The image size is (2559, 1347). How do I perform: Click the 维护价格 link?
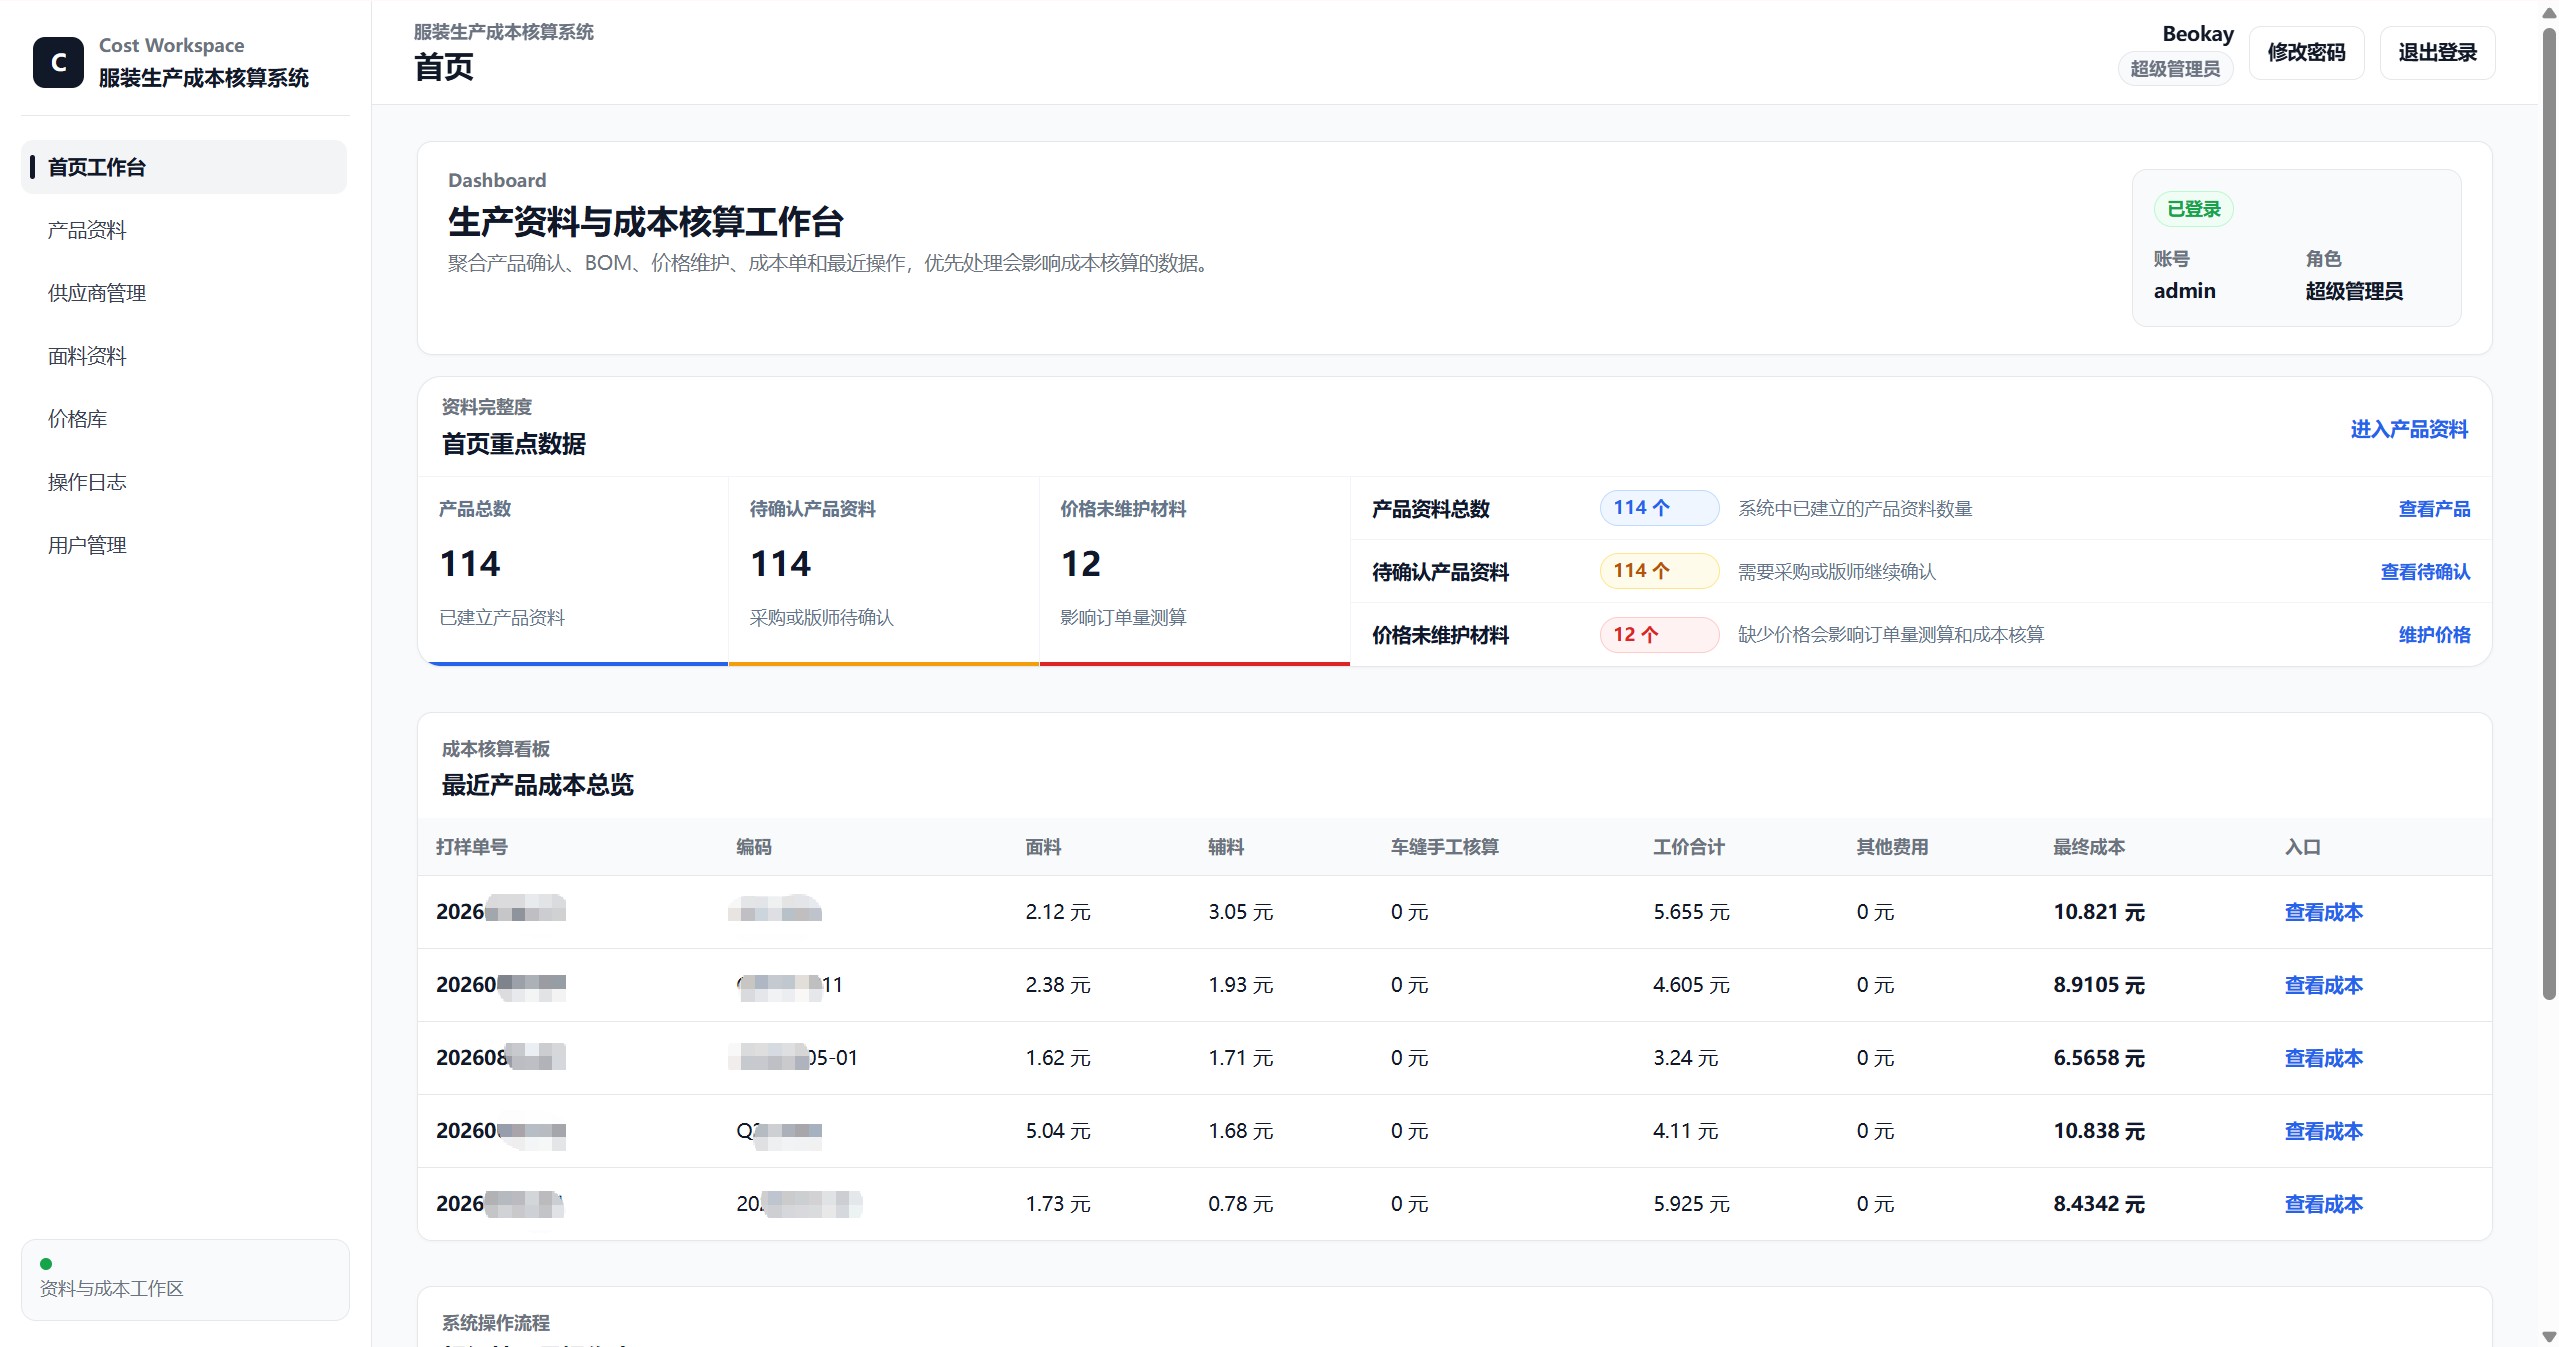point(2434,635)
